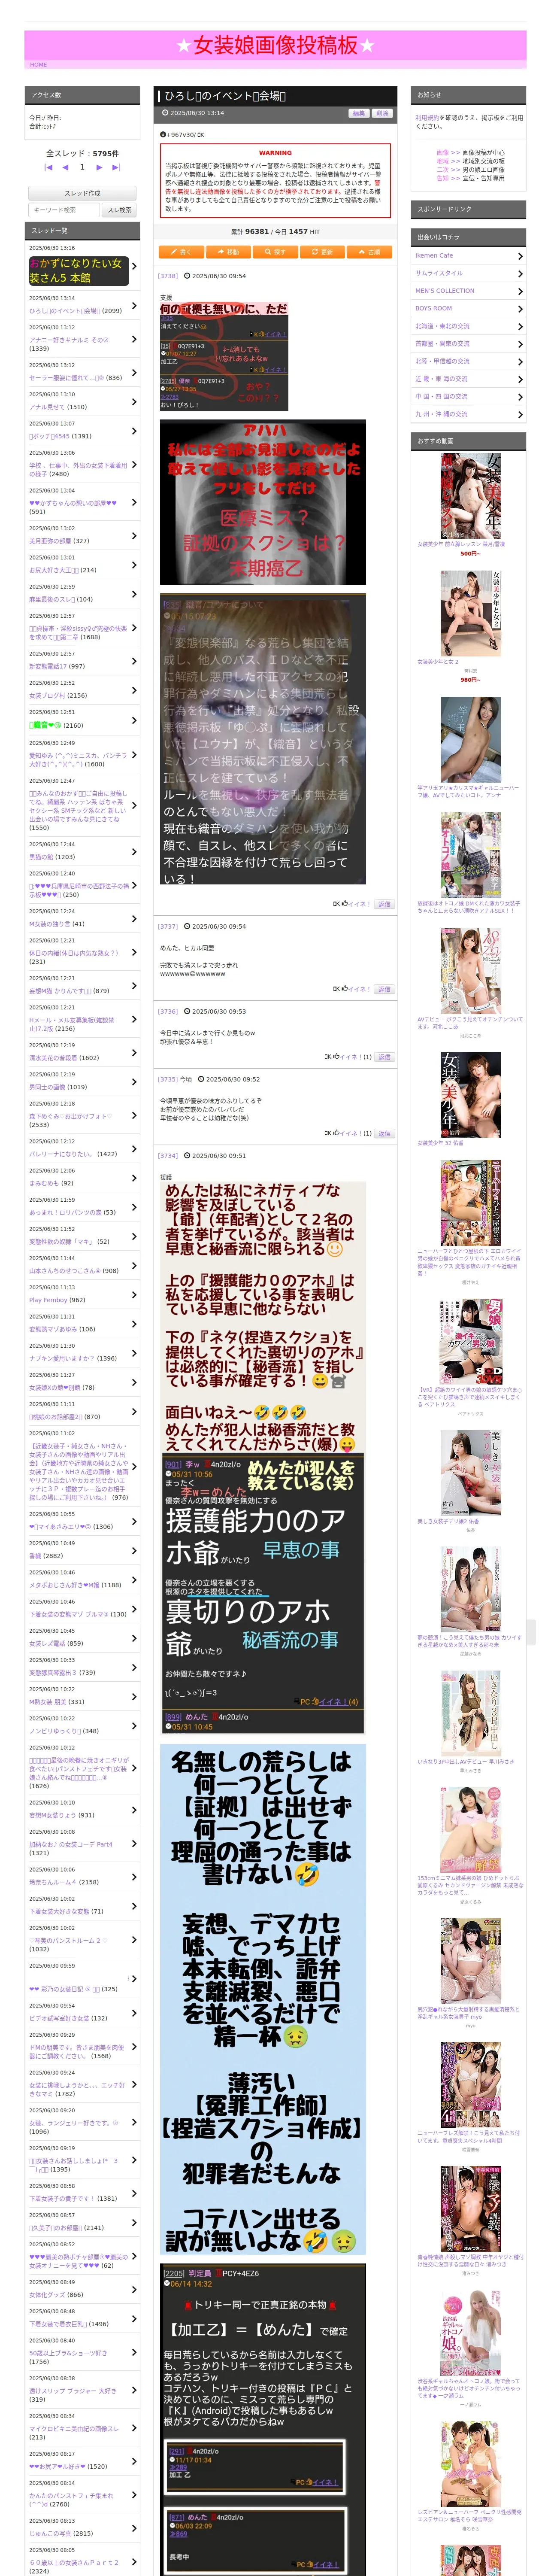Open post number [3736] link
Viewport: 551px width, 2576px height.
[168, 1011]
